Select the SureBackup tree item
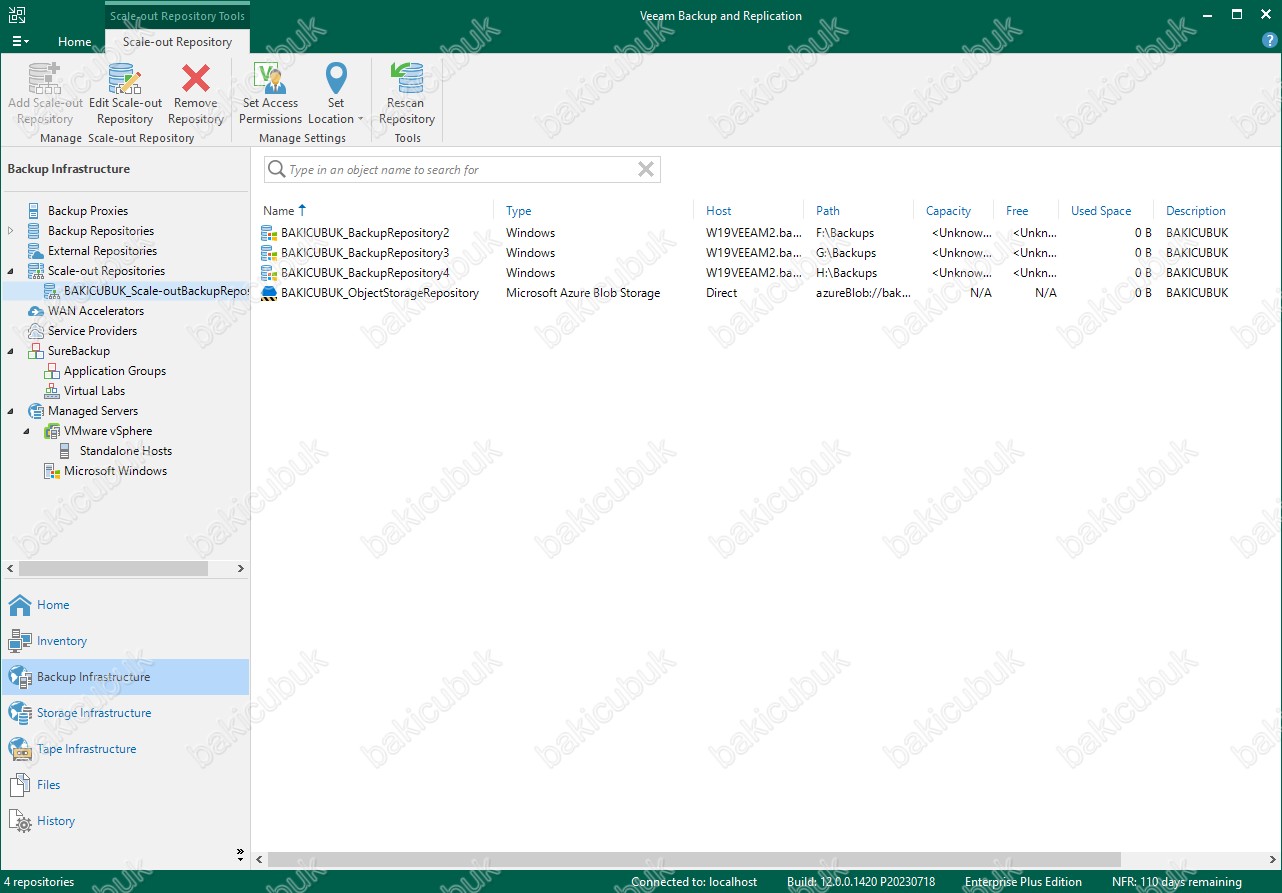This screenshot has width=1282, height=893. [x=79, y=351]
